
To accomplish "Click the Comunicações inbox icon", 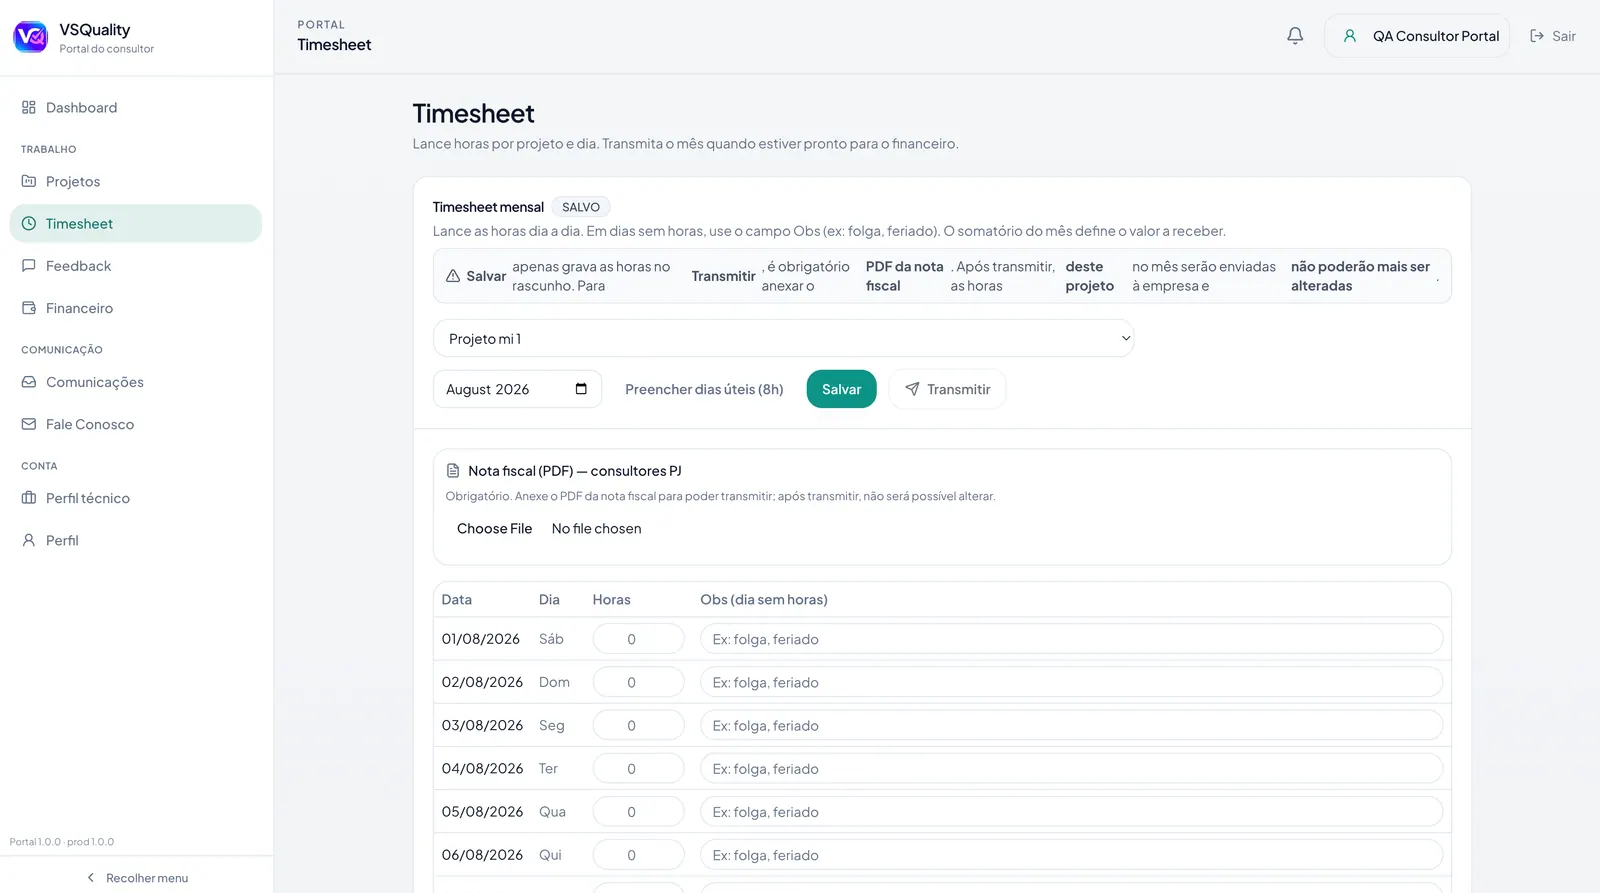I will tap(29, 382).
